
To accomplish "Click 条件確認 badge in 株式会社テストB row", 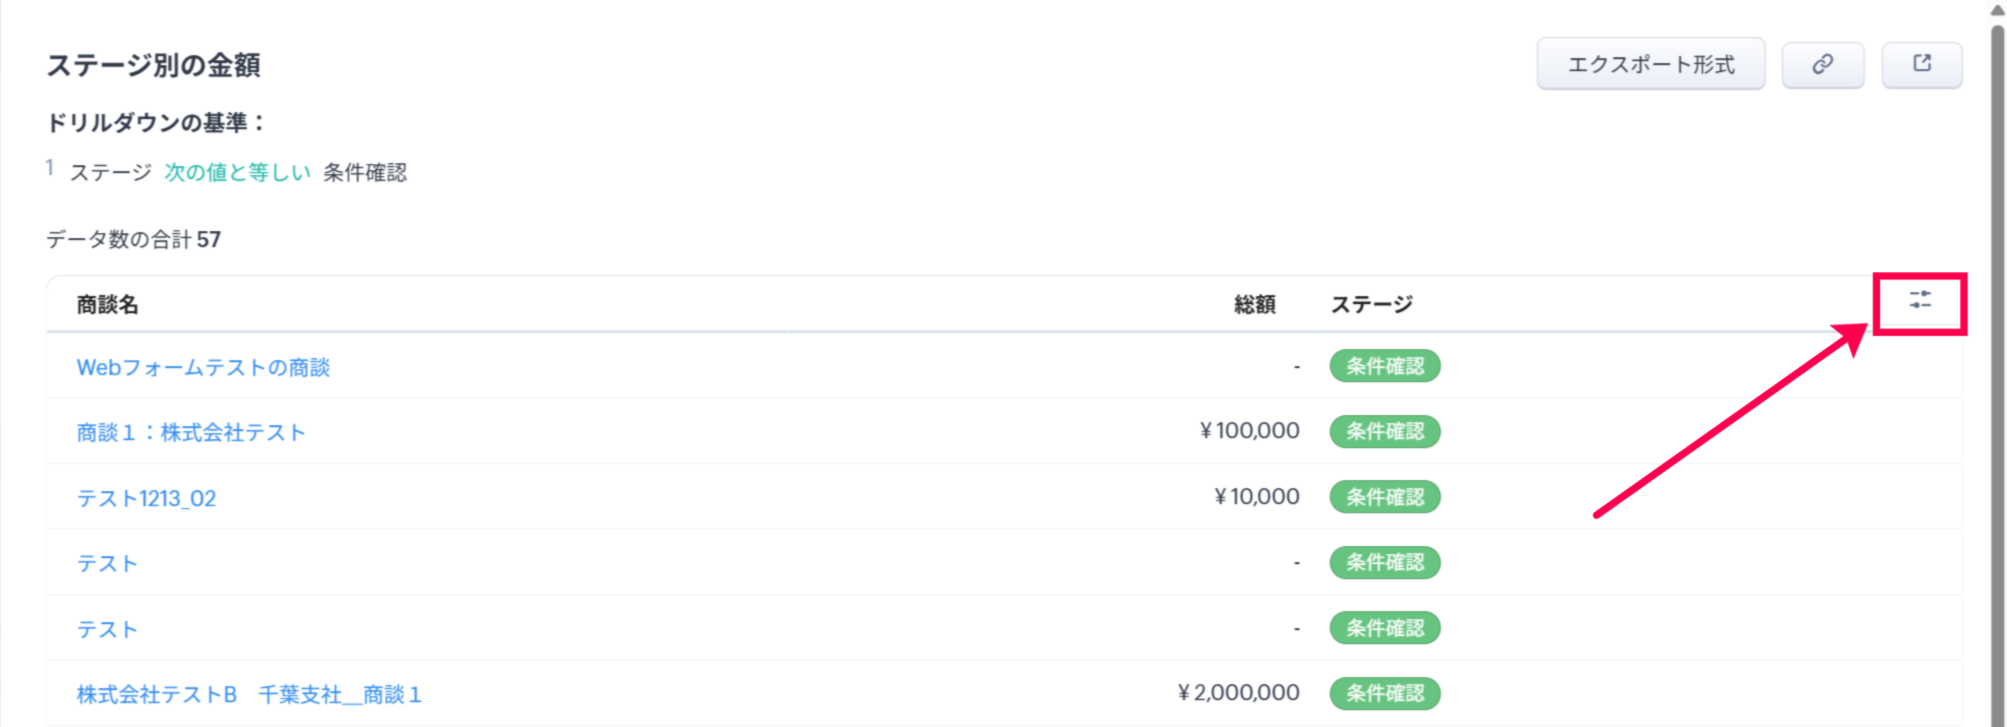I will click(x=1384, y=693).
